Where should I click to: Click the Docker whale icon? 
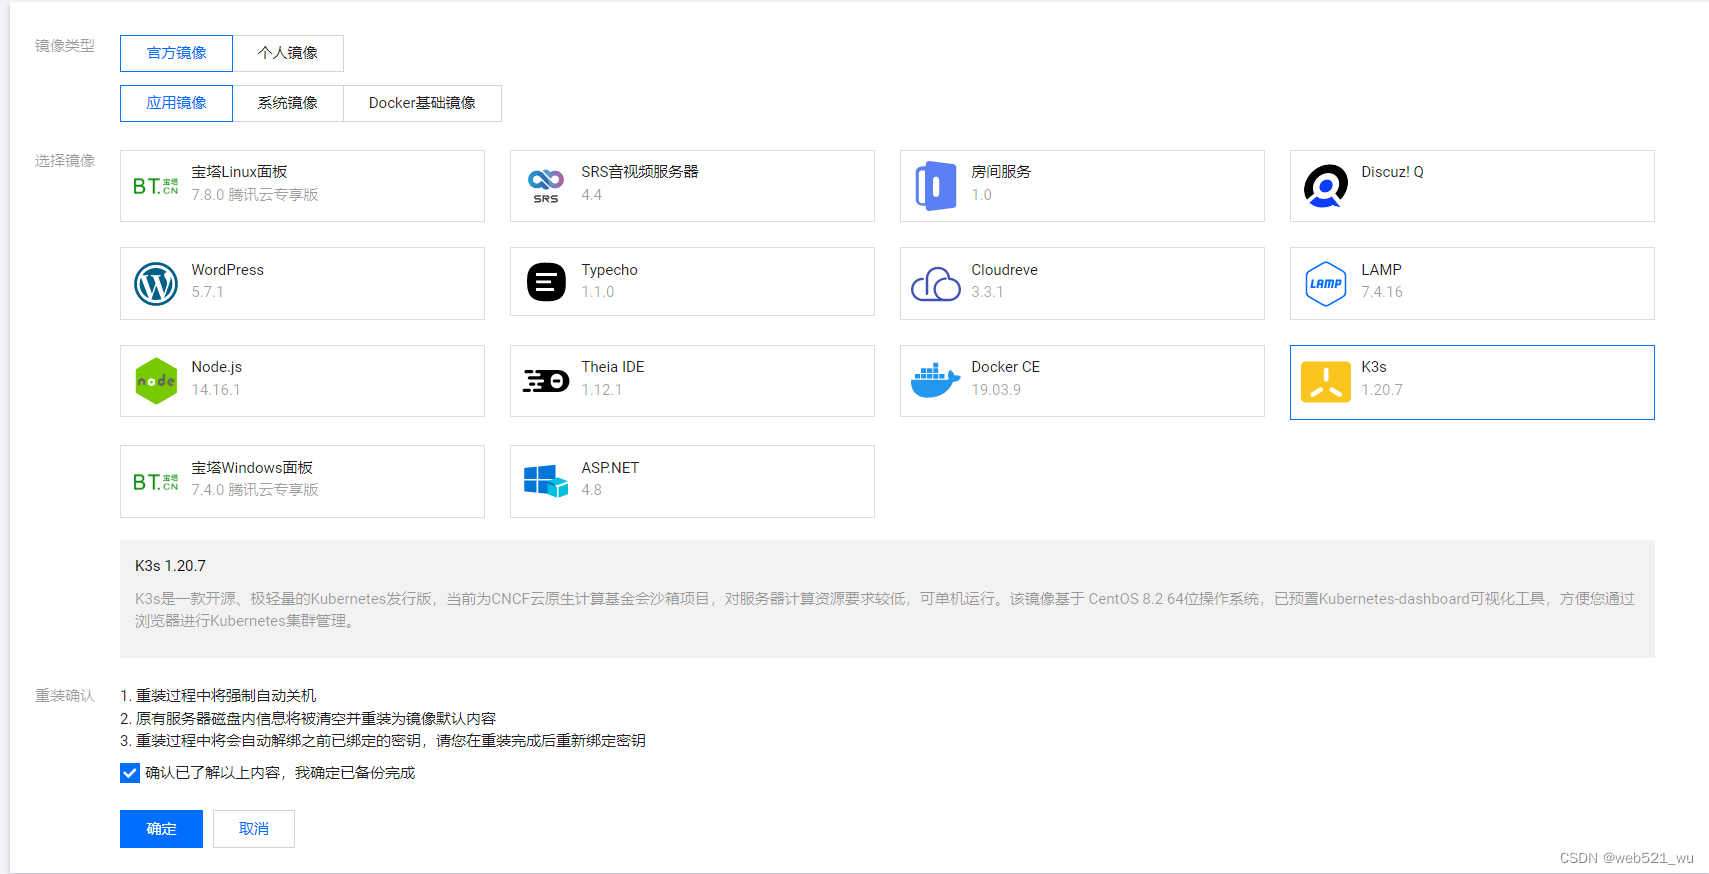(x=936, y=381)
